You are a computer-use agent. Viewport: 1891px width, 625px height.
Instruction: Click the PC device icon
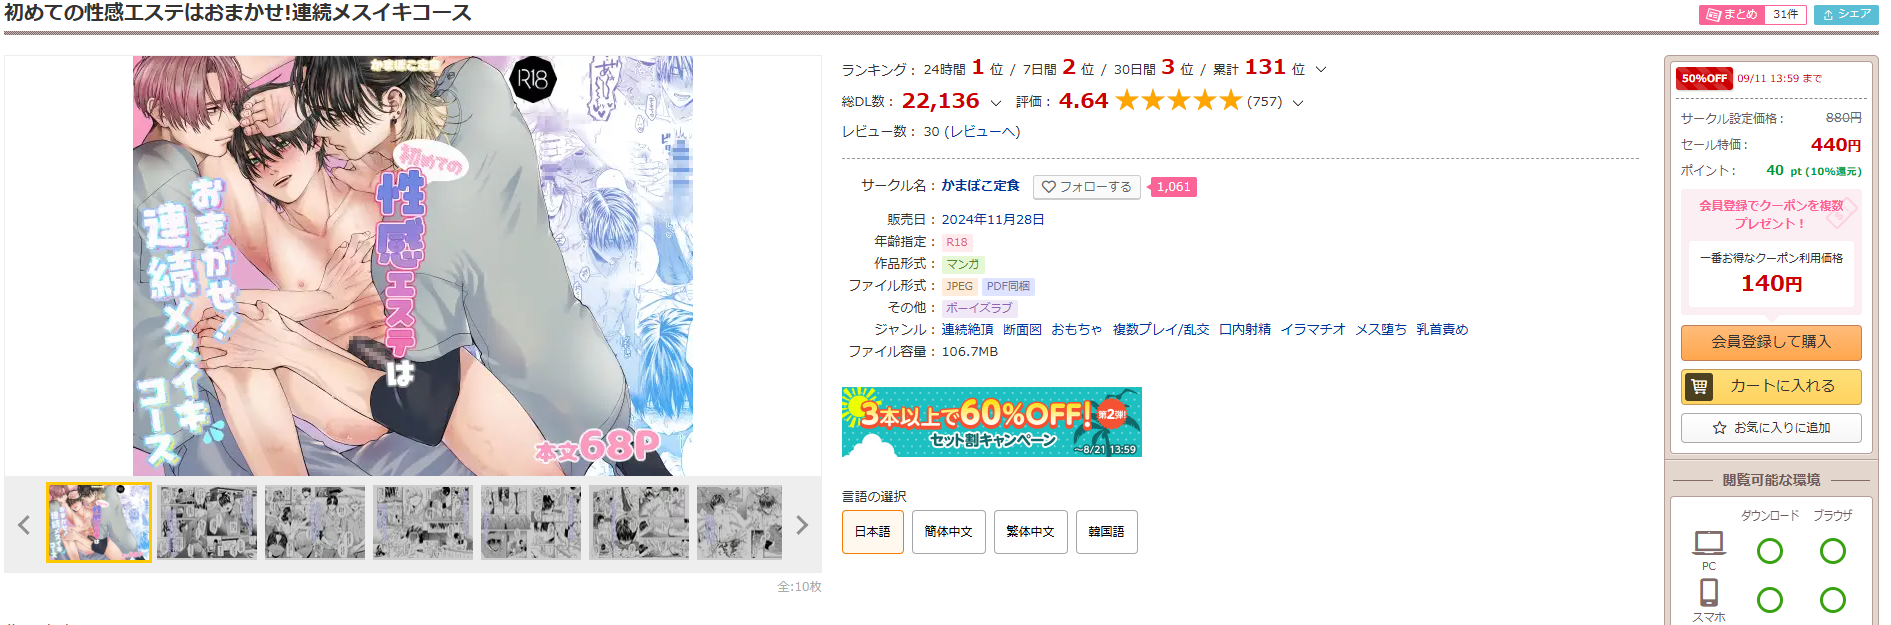pos(1709,543)
